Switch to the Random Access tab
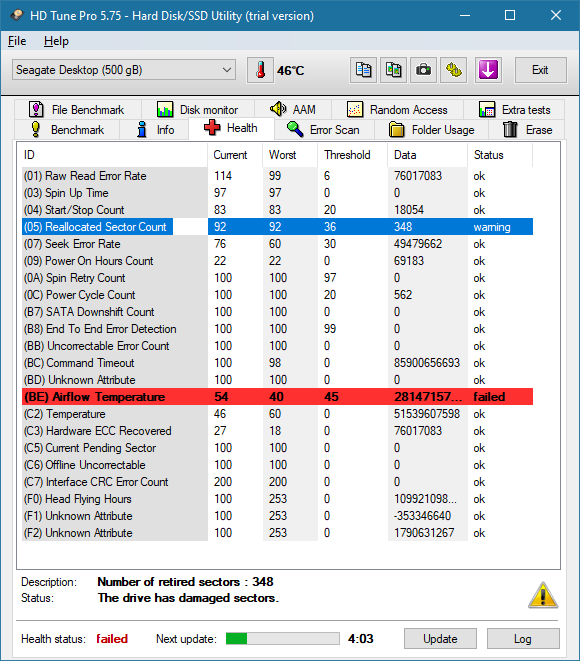 (397, 110)
